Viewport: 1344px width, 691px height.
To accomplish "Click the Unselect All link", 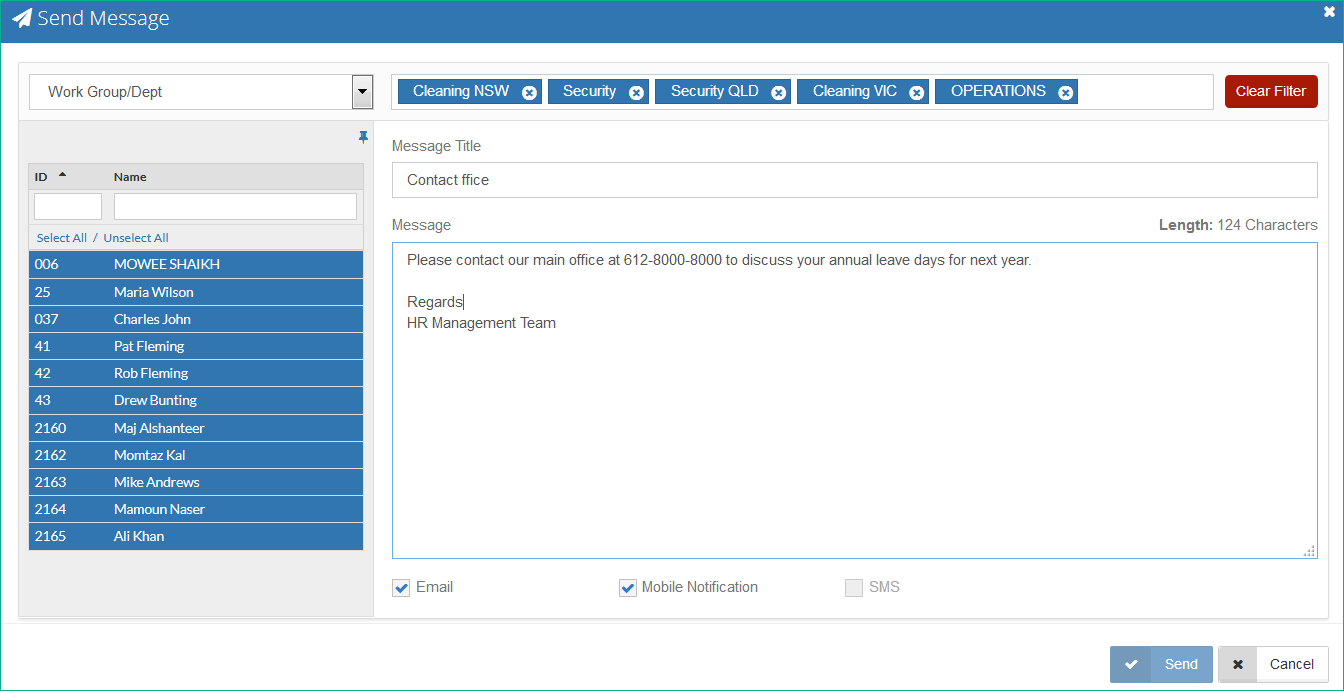I will pos(136,238).
